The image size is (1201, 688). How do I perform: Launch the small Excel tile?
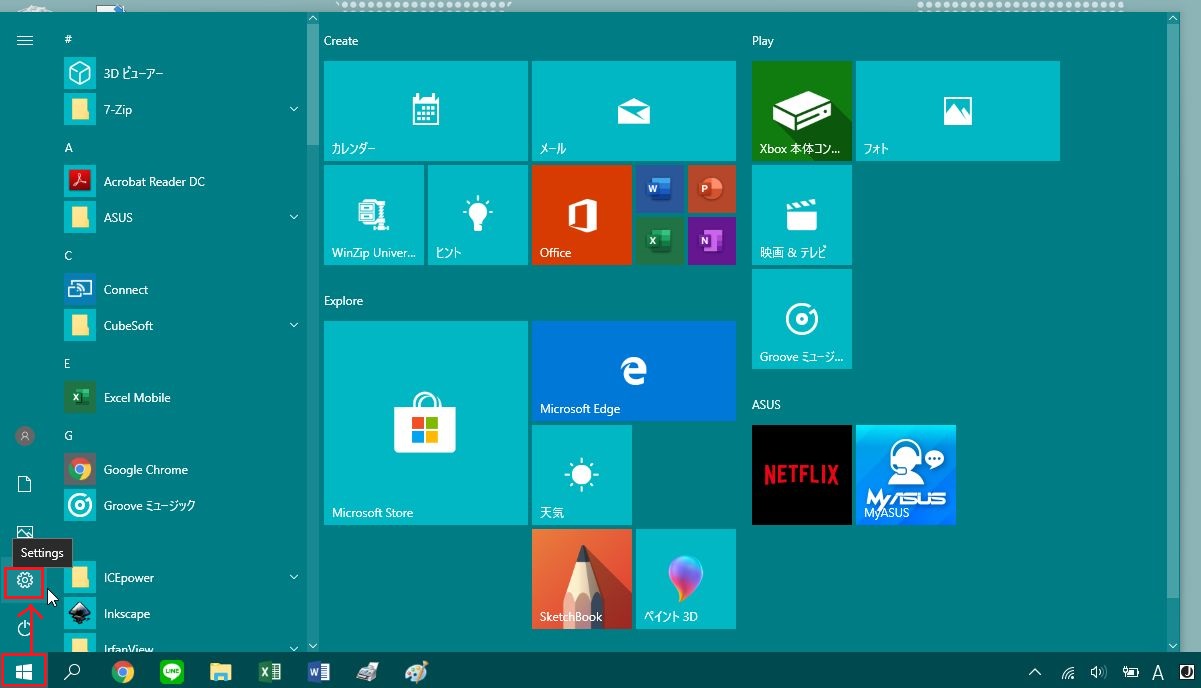click(660, 241)
